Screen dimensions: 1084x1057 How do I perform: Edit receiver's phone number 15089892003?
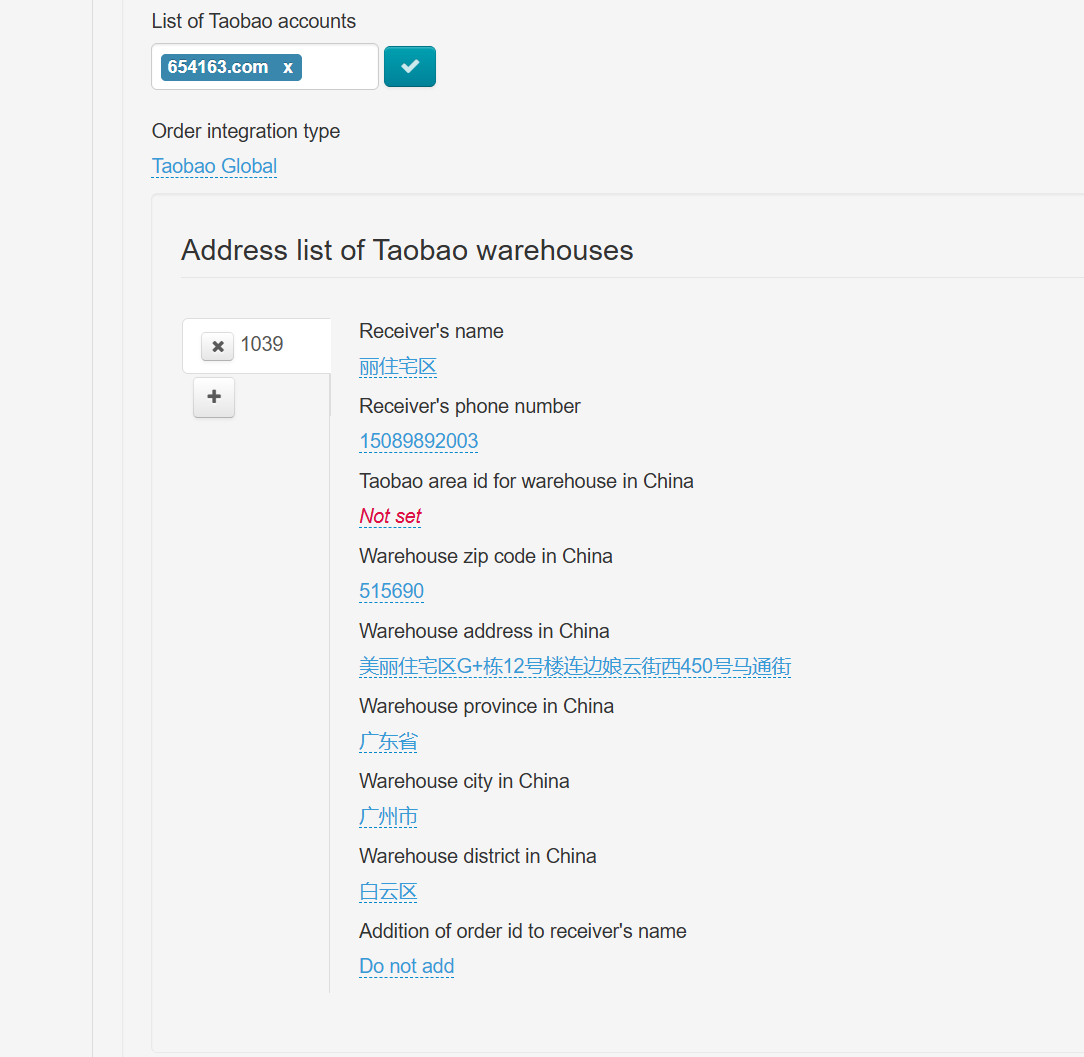pyautogui.click(x=418, y=441)
